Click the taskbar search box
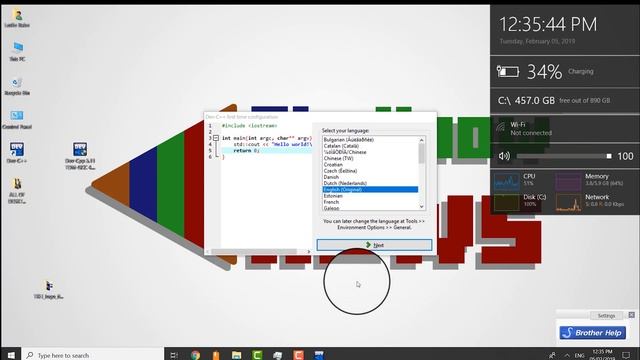Image resolution: width=640 pixels, height=360 pixels. [x=93, y=355]
